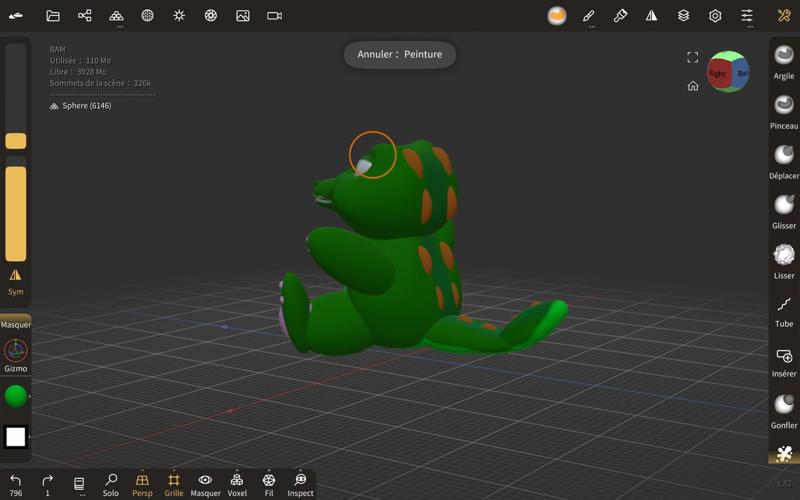Image resolution: width=800 pixels, height=500 pixels.
Task: Open the layers menu
Action: 684,16
